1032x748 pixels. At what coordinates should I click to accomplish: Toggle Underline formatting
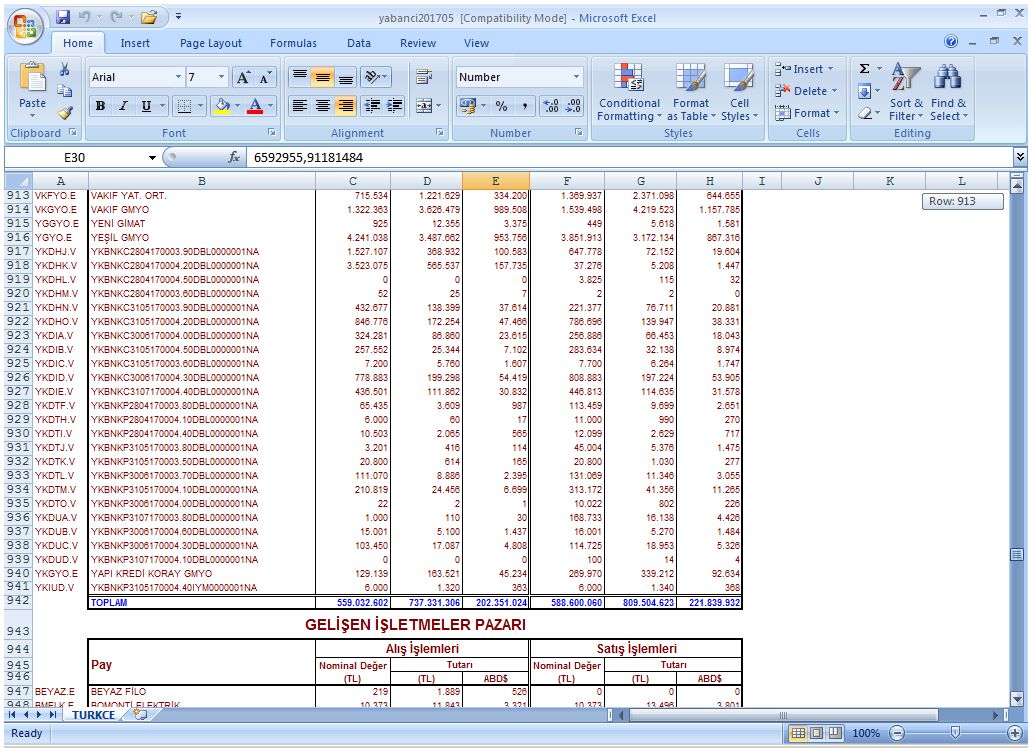coord(146,106)
